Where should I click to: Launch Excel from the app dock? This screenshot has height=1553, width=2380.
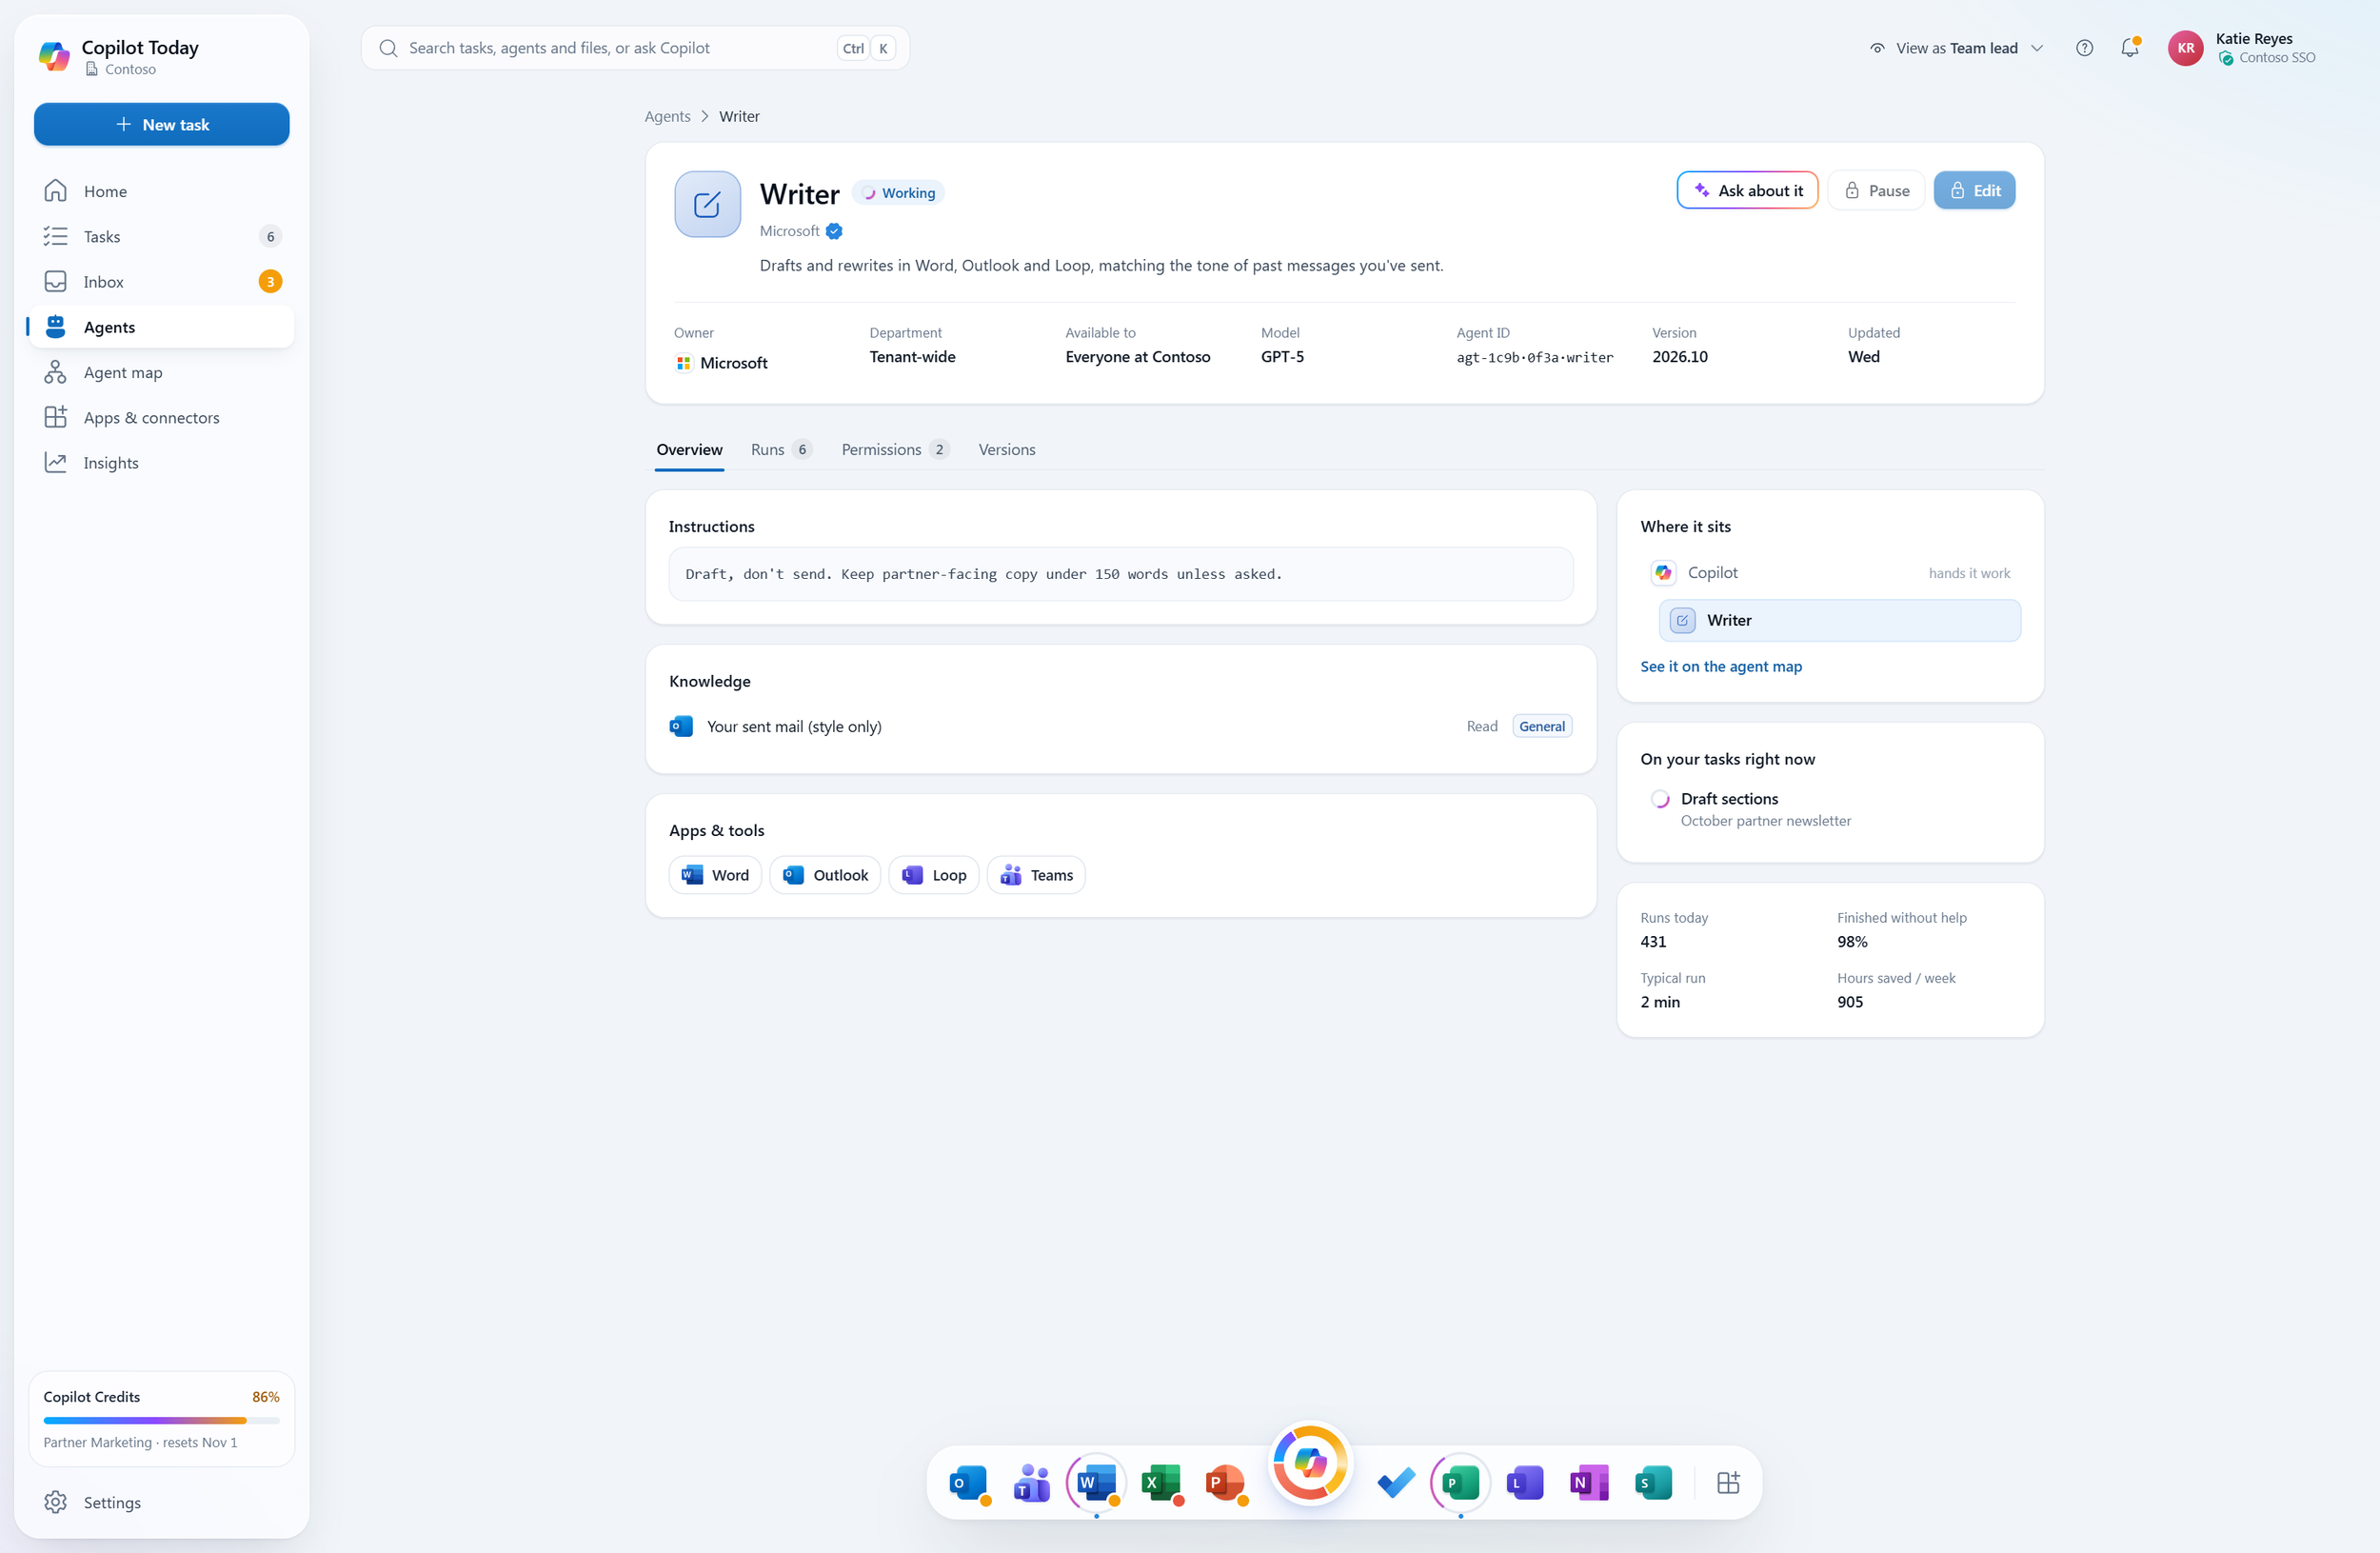[x=1161, y=1483]
